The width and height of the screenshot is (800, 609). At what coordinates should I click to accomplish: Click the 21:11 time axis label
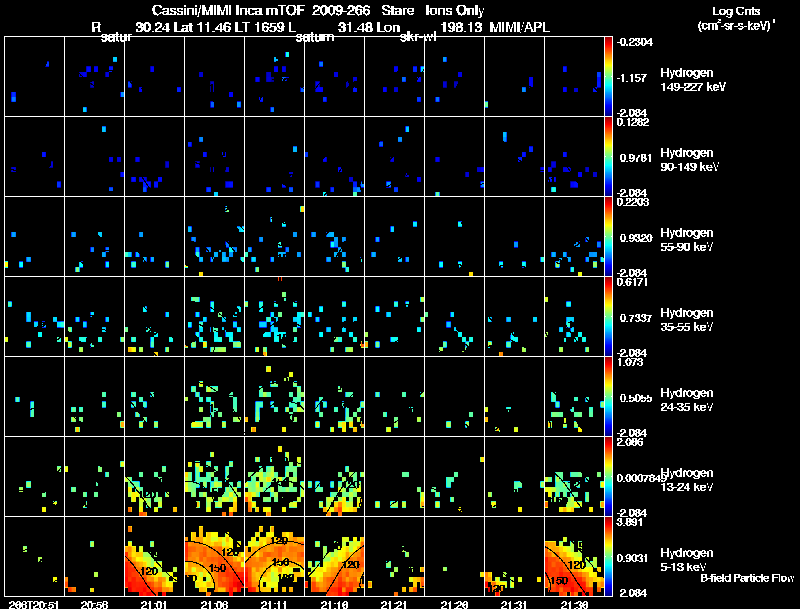coord(274,605)
